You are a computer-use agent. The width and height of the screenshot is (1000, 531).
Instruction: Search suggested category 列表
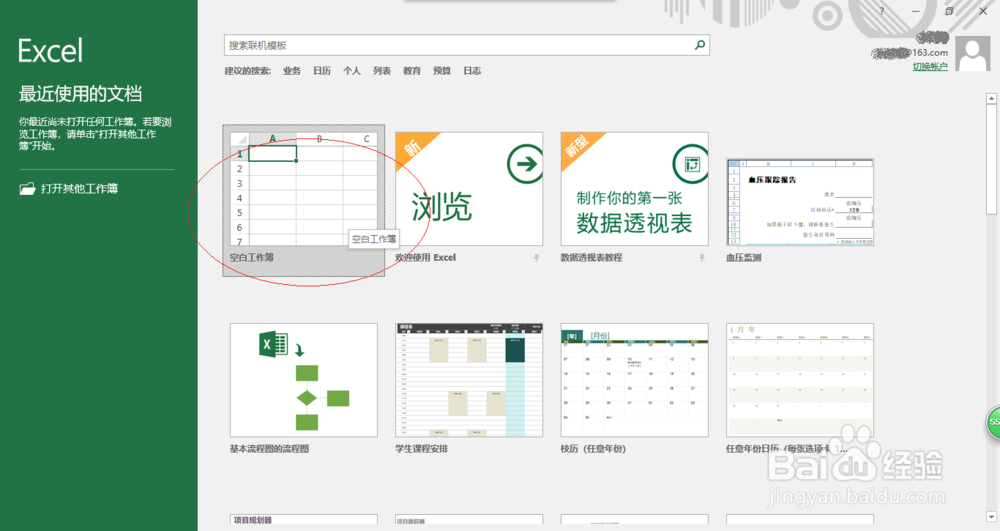382,71
